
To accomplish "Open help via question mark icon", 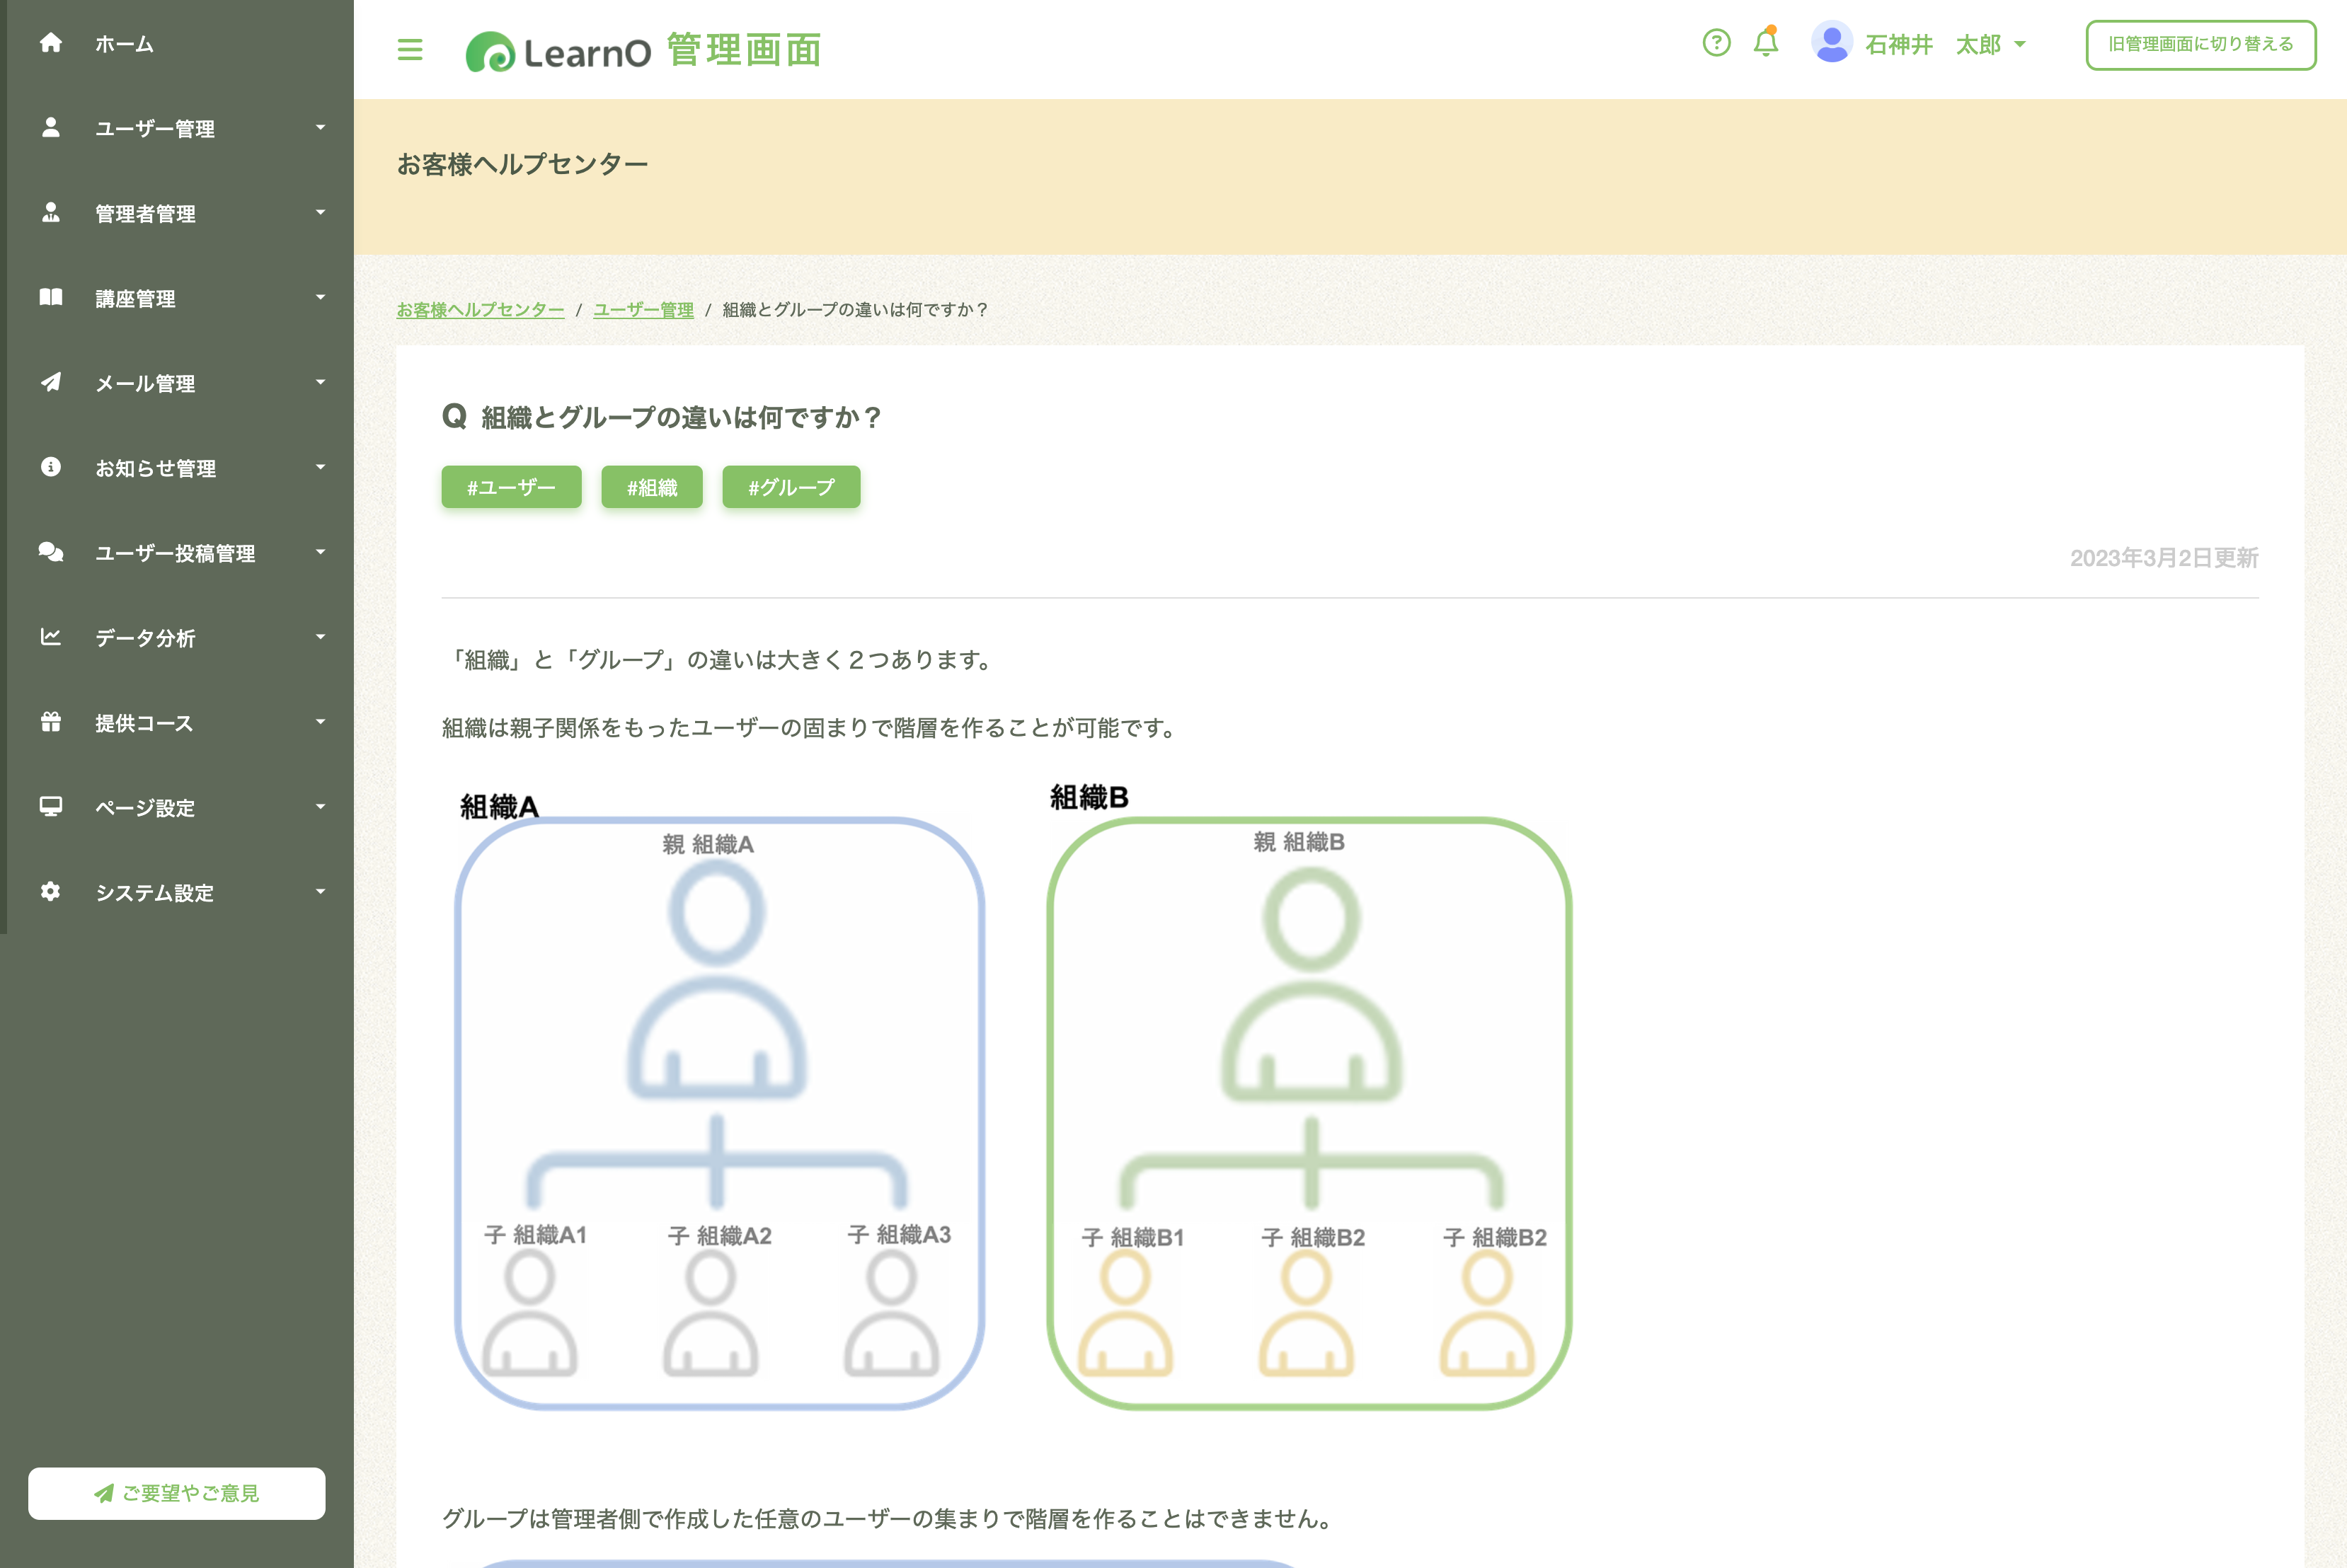I will [1716, 43].
